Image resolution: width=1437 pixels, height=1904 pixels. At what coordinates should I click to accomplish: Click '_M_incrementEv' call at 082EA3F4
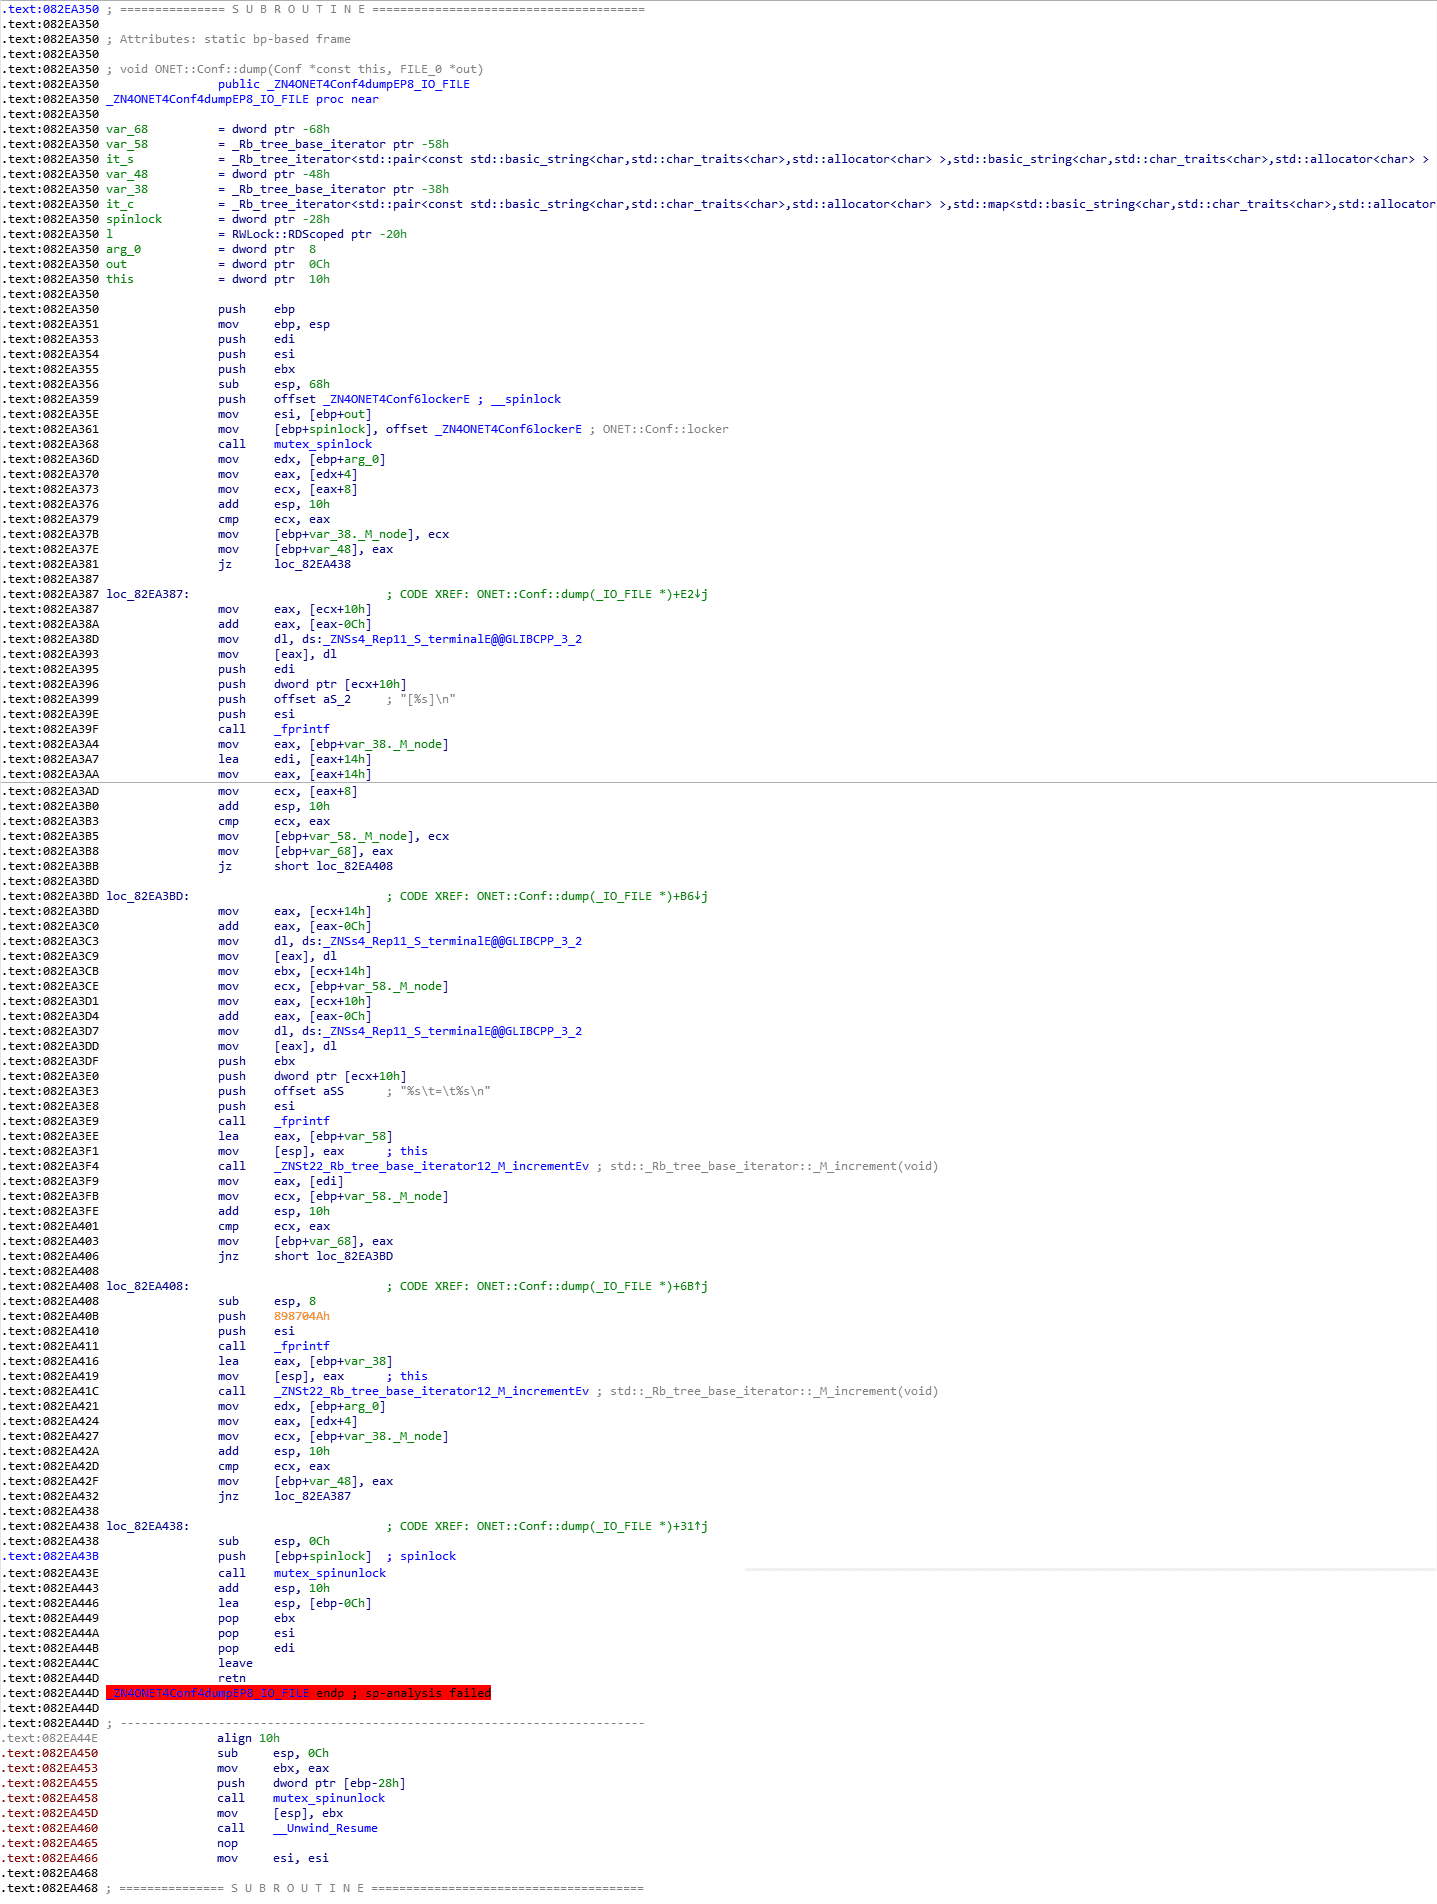click(432, 1166)
